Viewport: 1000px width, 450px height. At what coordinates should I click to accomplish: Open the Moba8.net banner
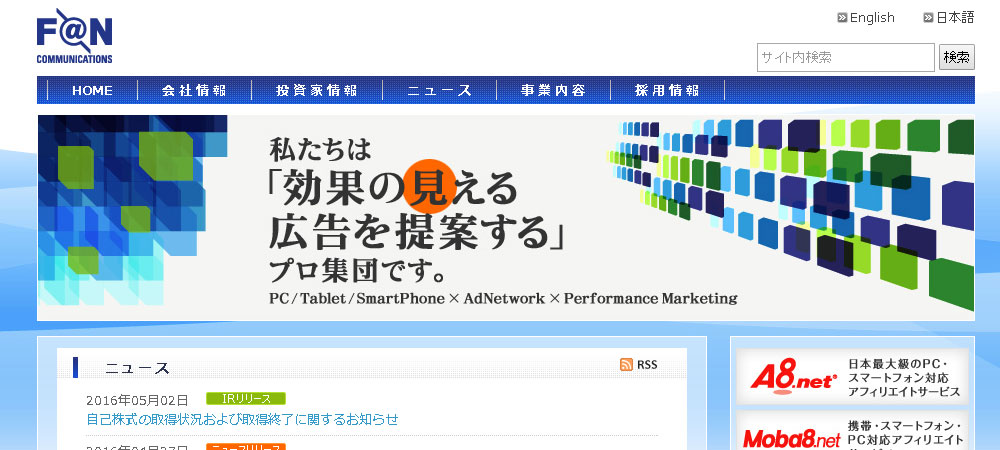coord(852,431)
